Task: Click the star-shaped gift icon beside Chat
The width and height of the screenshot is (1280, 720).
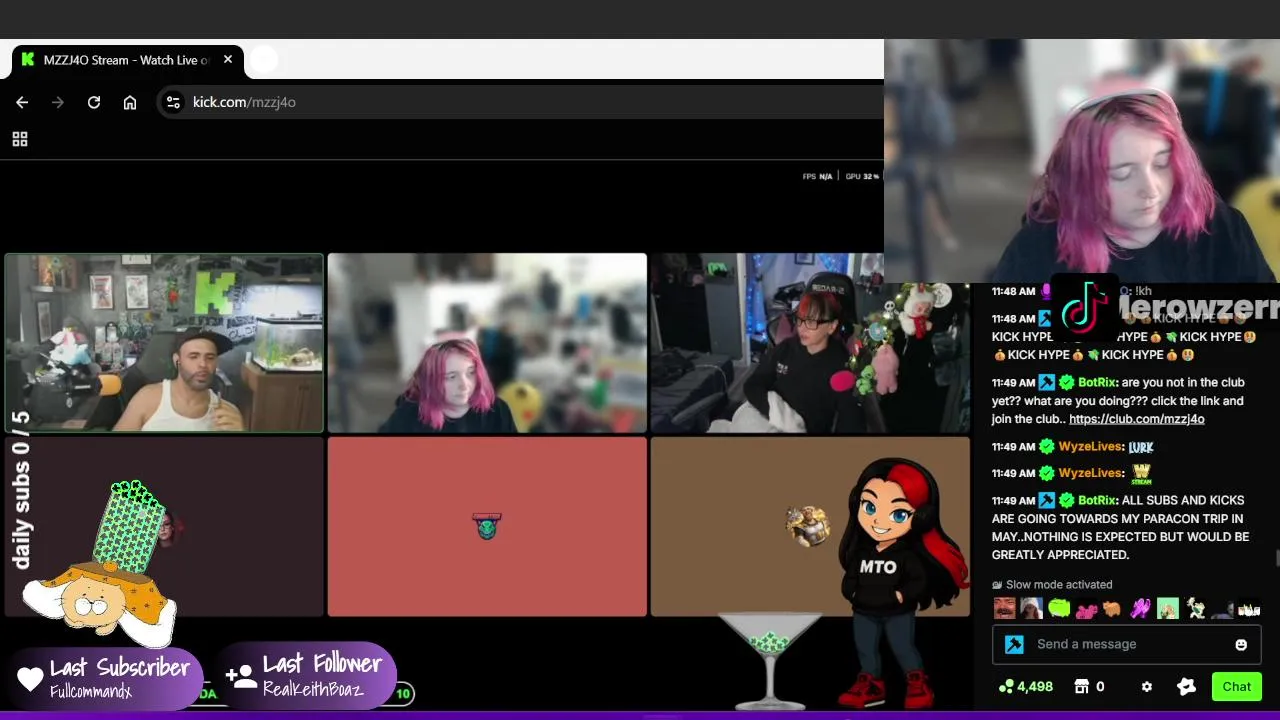Action: pyautogui.click(x=1187, y=687)
